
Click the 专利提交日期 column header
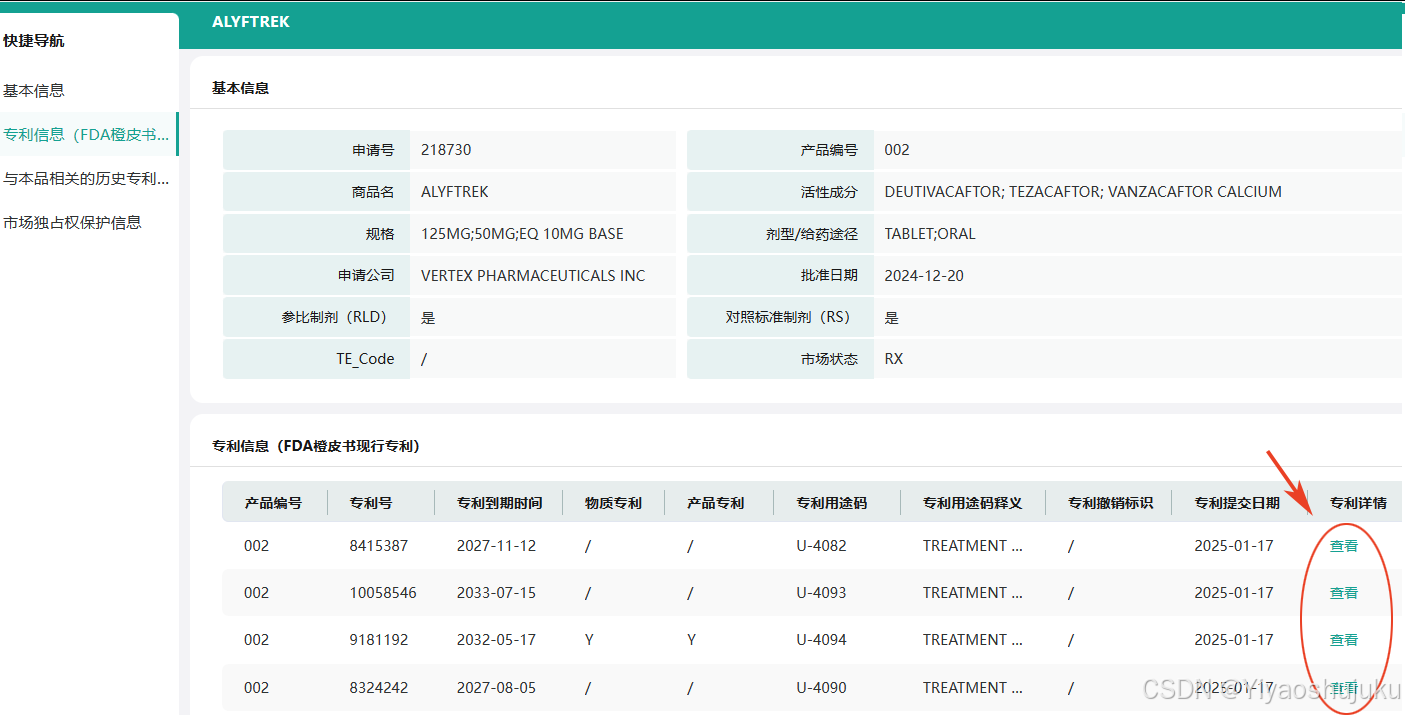pyautogui.click(x=1237, y=503)
